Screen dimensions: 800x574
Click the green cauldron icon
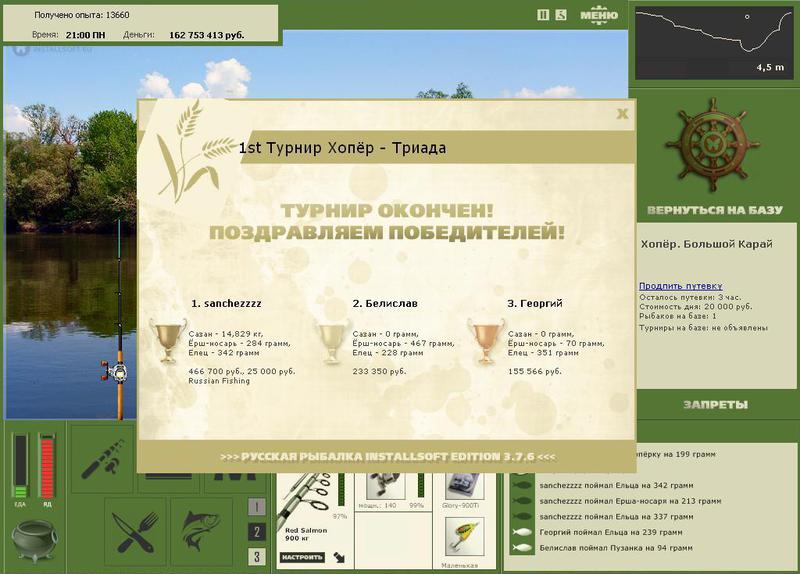click(x=34, y=540)
